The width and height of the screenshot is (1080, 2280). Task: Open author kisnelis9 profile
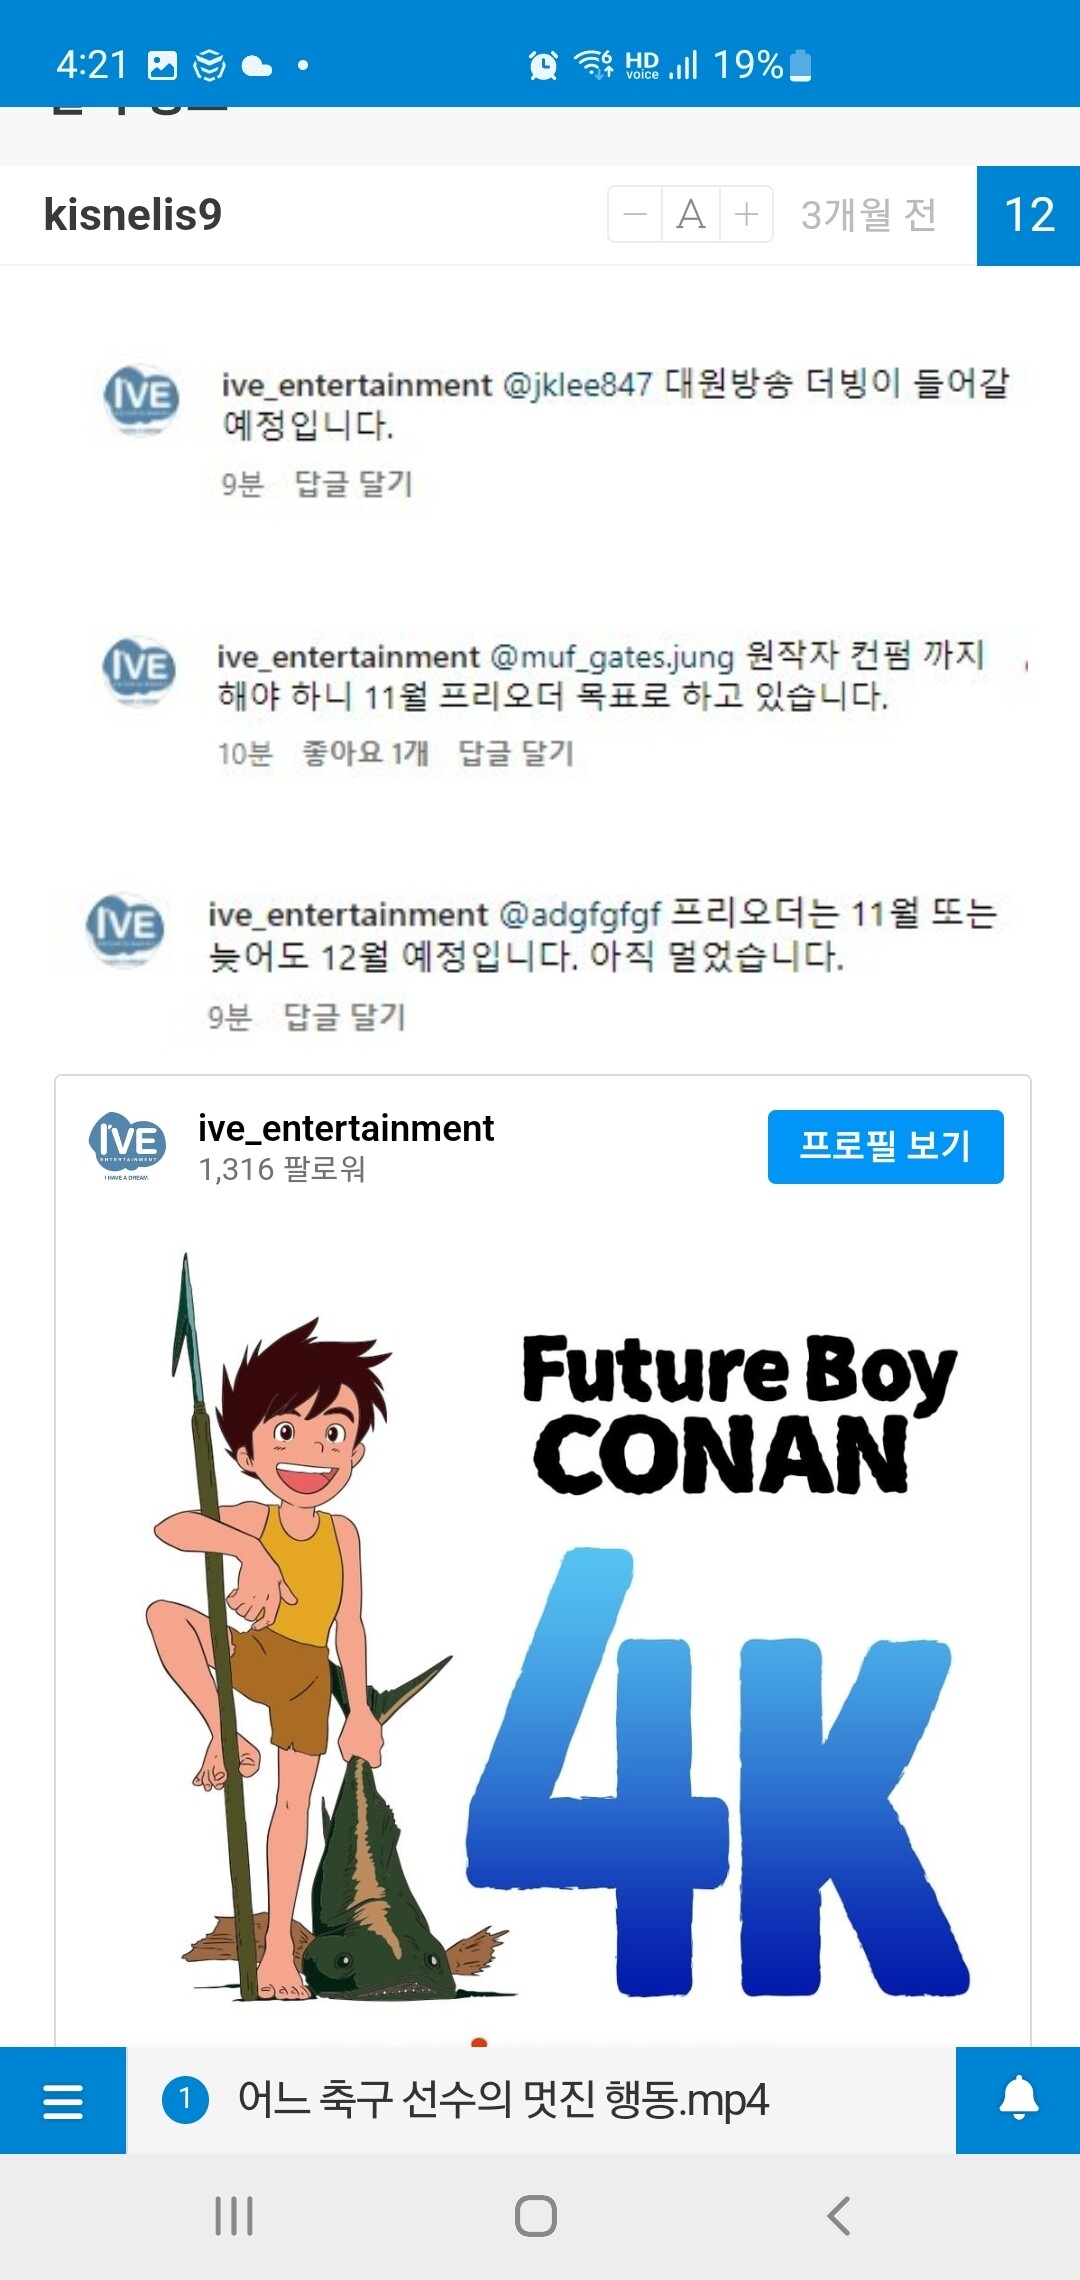pos(132,215)
